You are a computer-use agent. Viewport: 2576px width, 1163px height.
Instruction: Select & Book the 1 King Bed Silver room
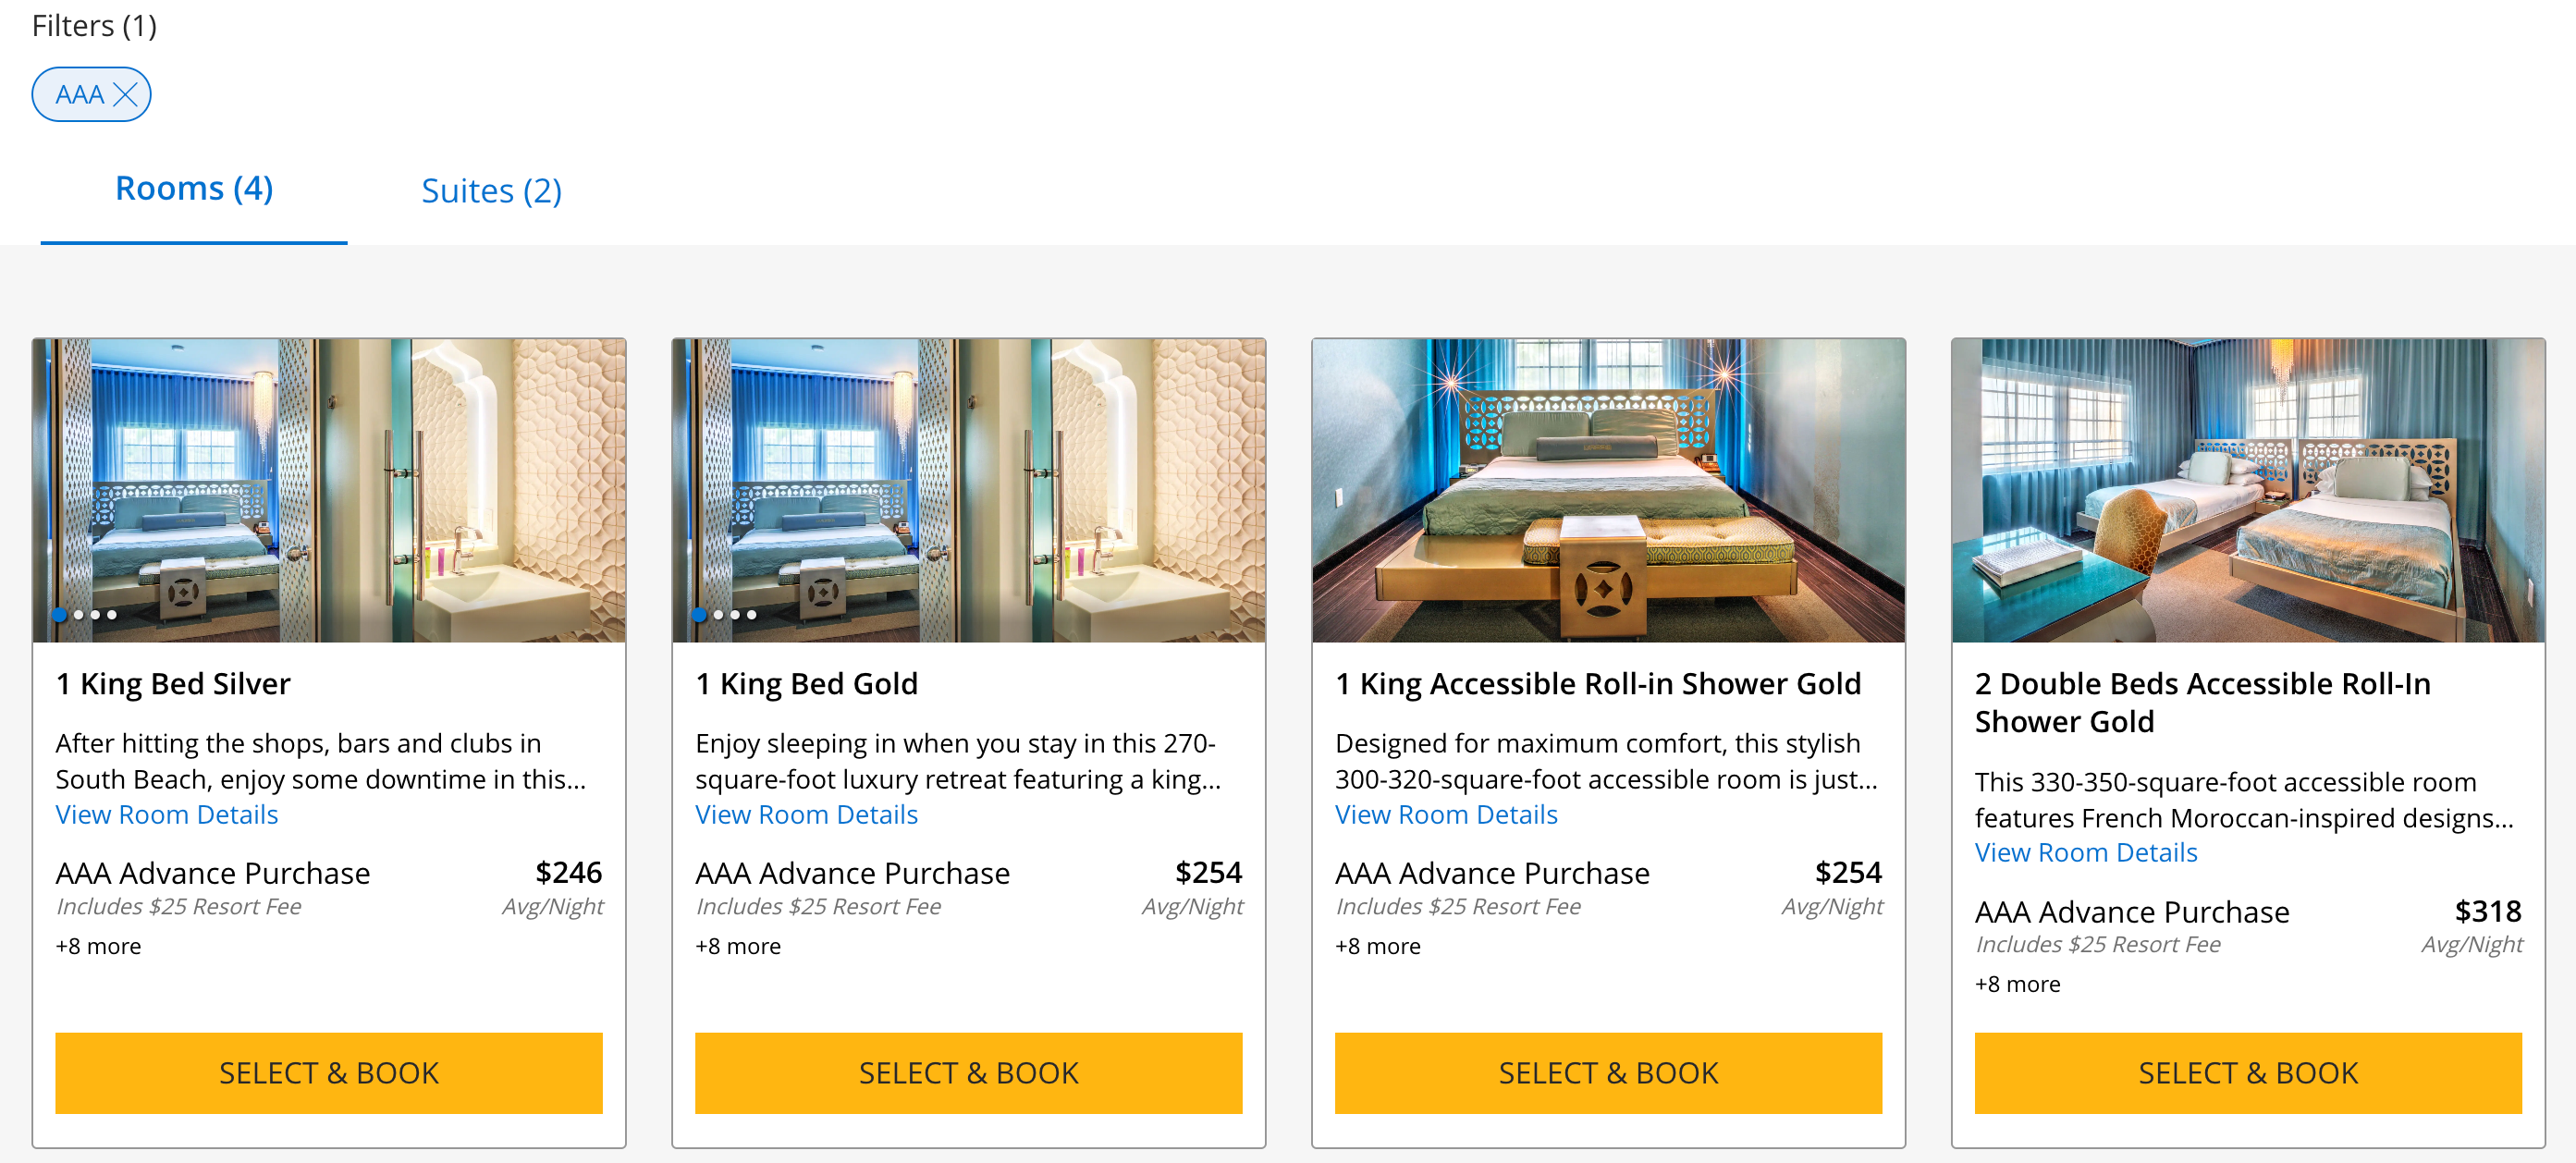pyautogui.click(x=329, y=1072)
